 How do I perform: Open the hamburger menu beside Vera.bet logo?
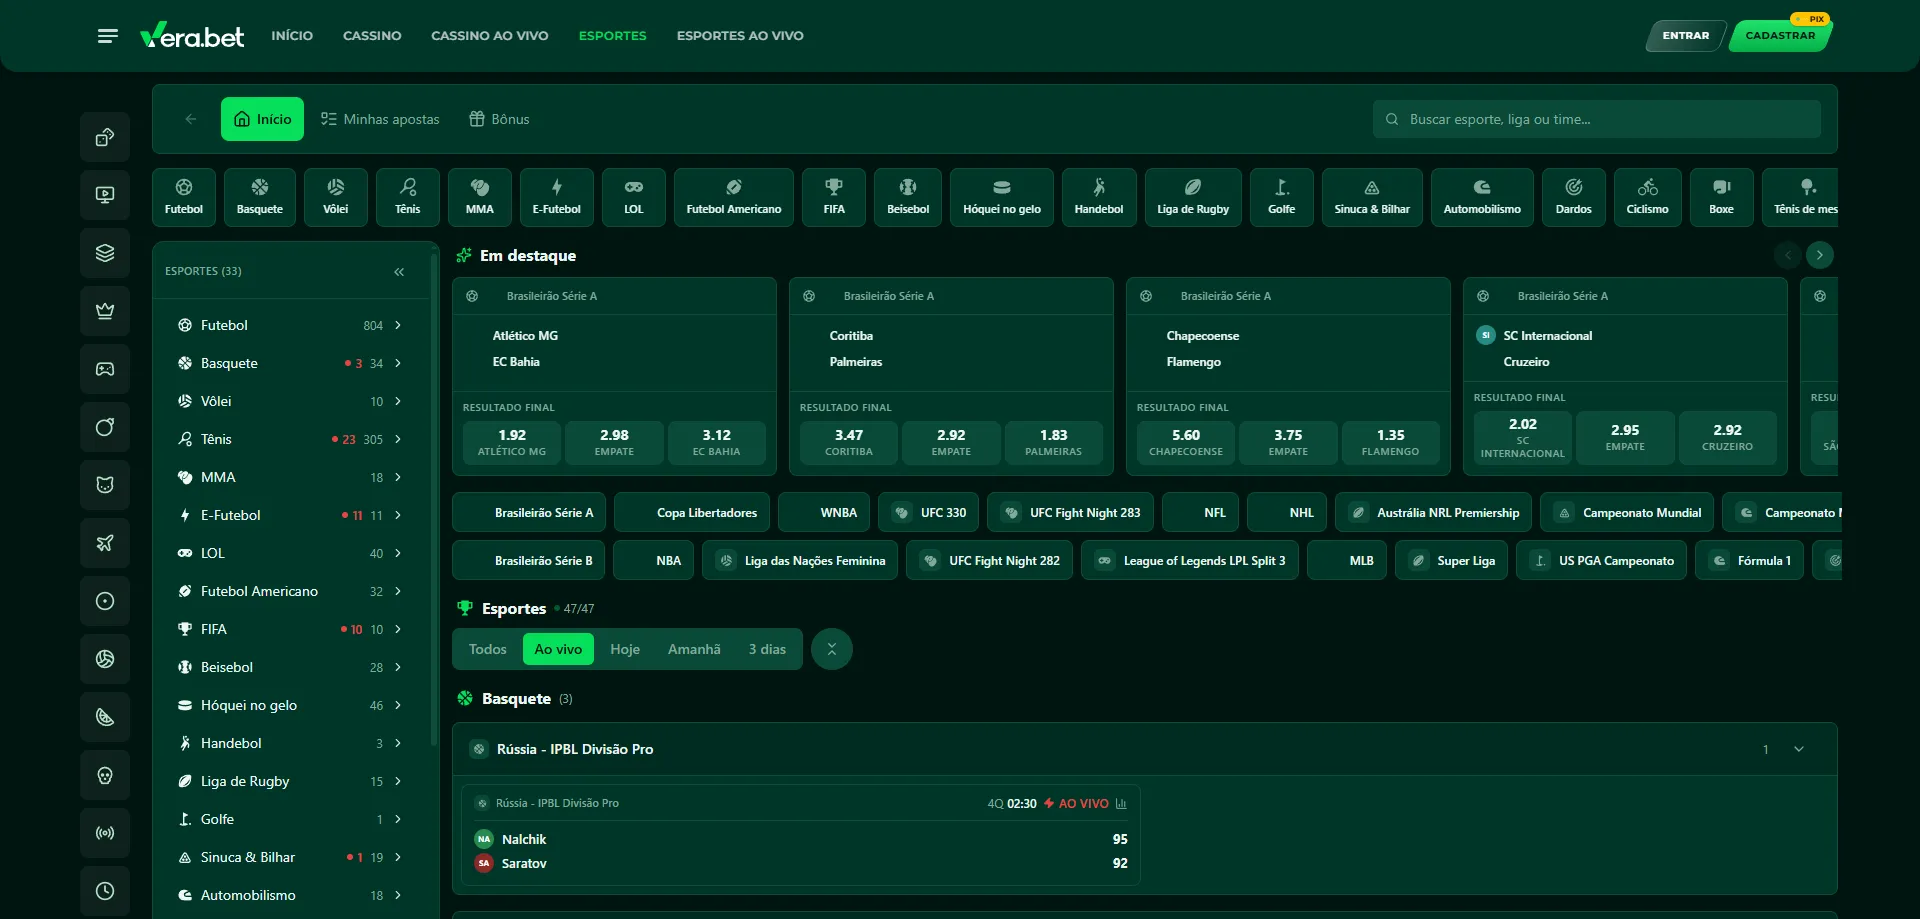tap(108, 36)
